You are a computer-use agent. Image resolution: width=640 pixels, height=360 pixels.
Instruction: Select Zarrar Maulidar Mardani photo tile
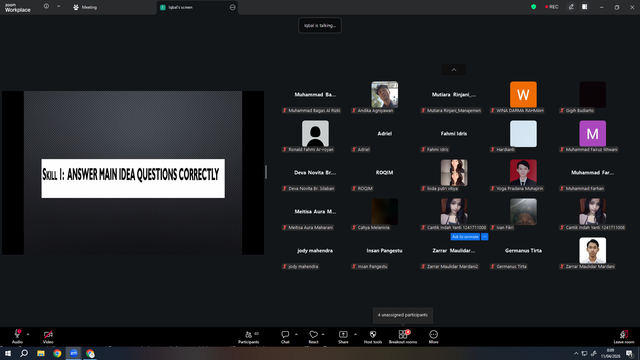(593, 251)
